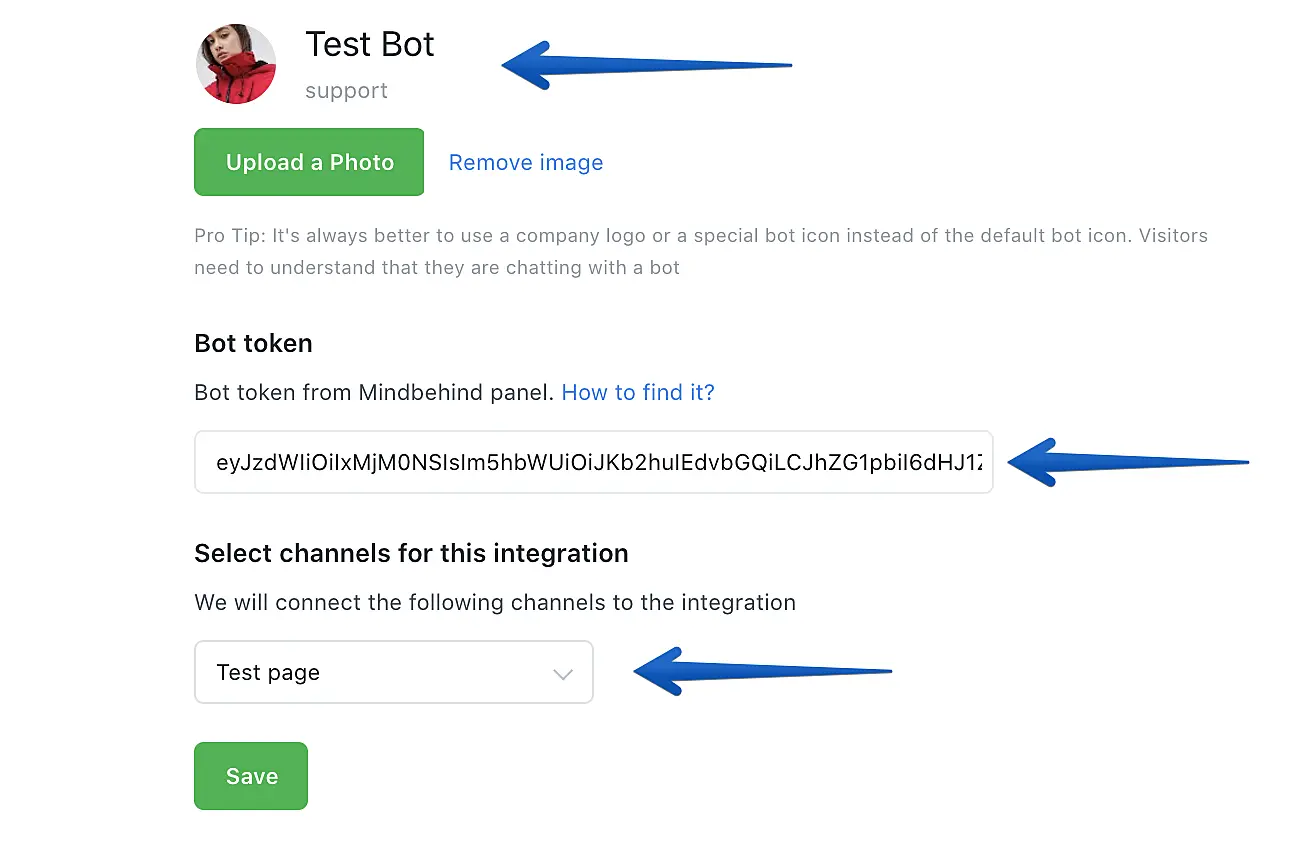Click the "Bot token" section heading
This screenshot has width=1294, height=846.
coord(253,343)
